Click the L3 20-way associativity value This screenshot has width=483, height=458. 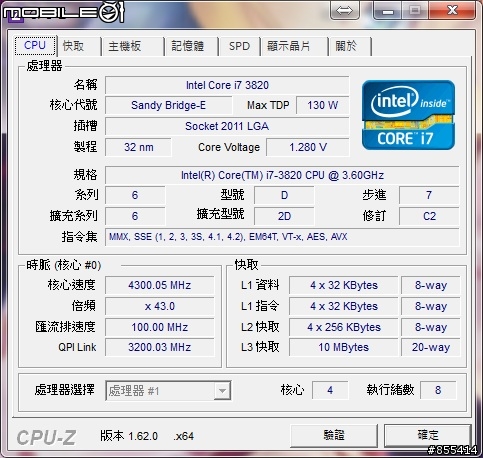point(431,347)
